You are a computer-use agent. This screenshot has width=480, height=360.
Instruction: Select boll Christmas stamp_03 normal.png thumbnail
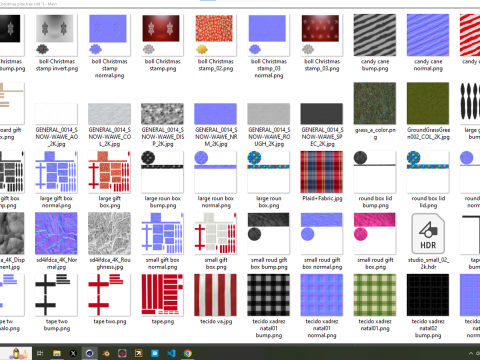(268, 35)
